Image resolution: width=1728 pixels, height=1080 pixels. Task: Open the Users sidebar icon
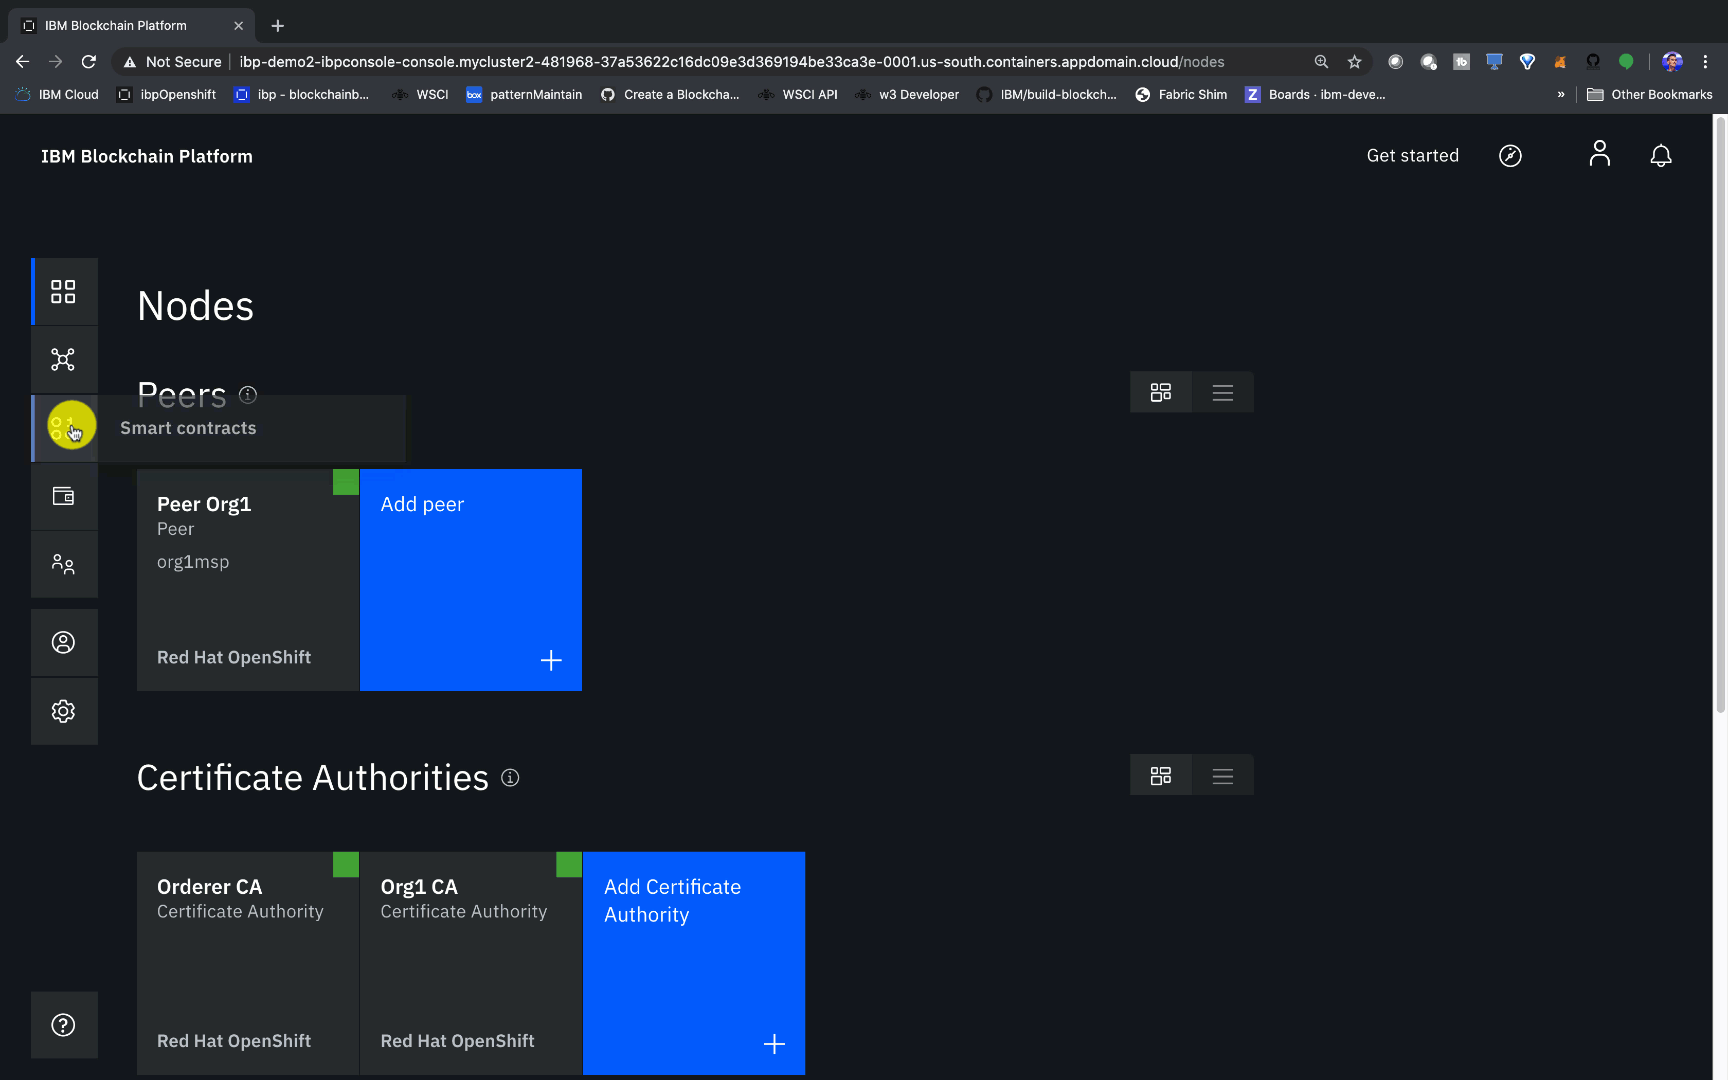pyautogui.click(x=64, y=642)
